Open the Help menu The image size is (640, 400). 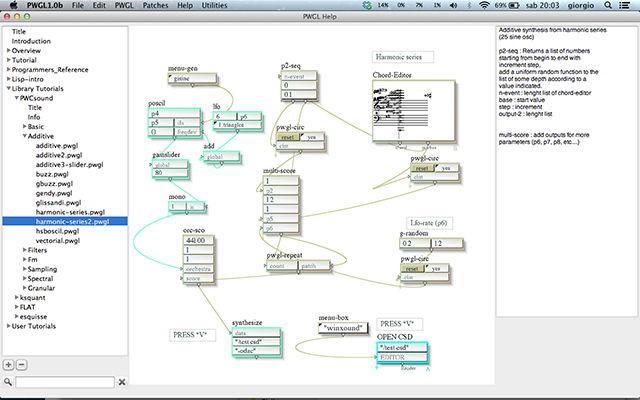(185, 5)
